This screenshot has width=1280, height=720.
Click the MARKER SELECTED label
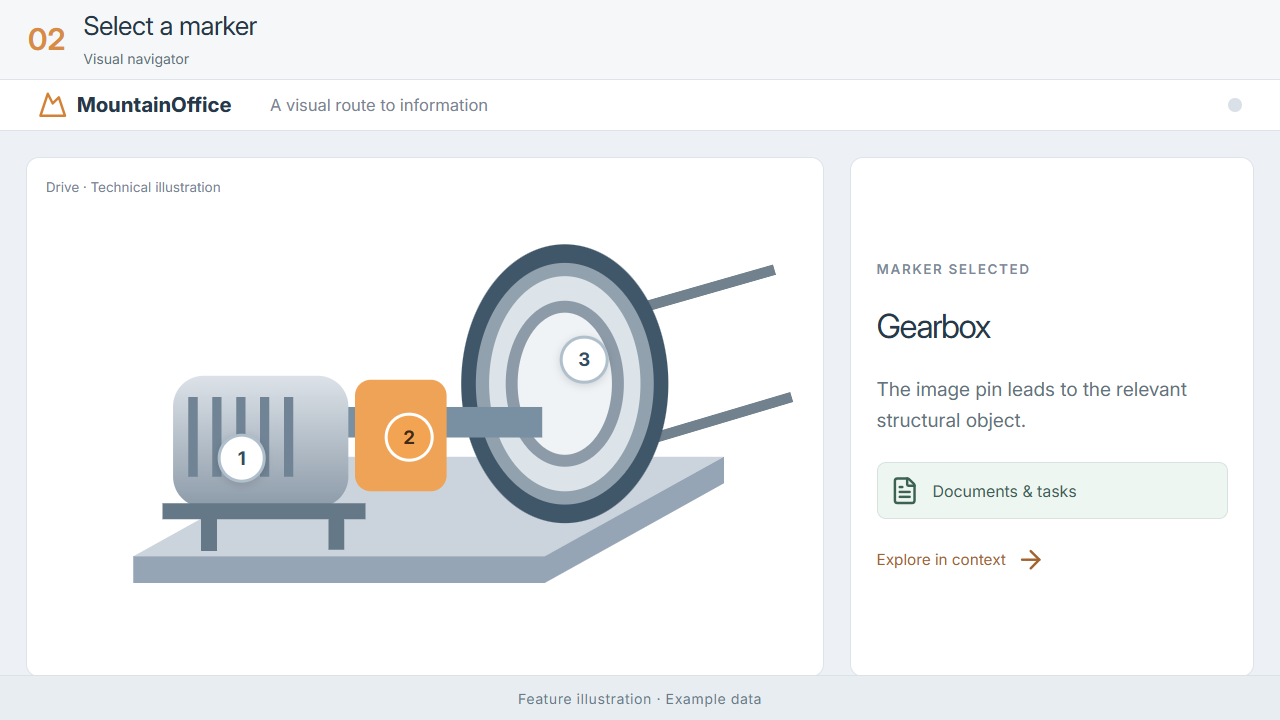pos(953,269)
